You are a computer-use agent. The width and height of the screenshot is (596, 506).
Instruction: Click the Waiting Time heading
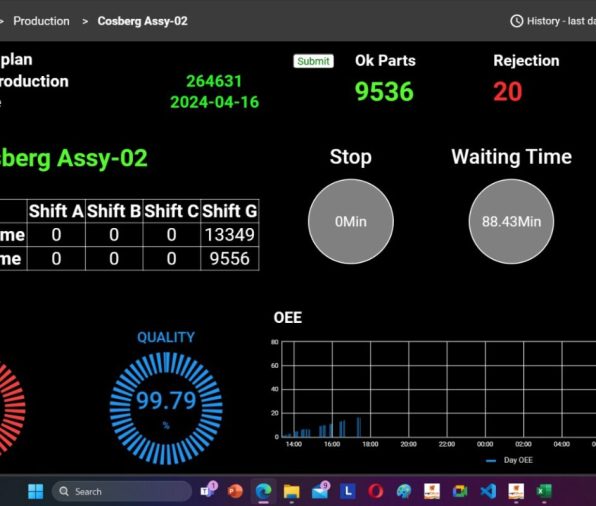(511, 157)
